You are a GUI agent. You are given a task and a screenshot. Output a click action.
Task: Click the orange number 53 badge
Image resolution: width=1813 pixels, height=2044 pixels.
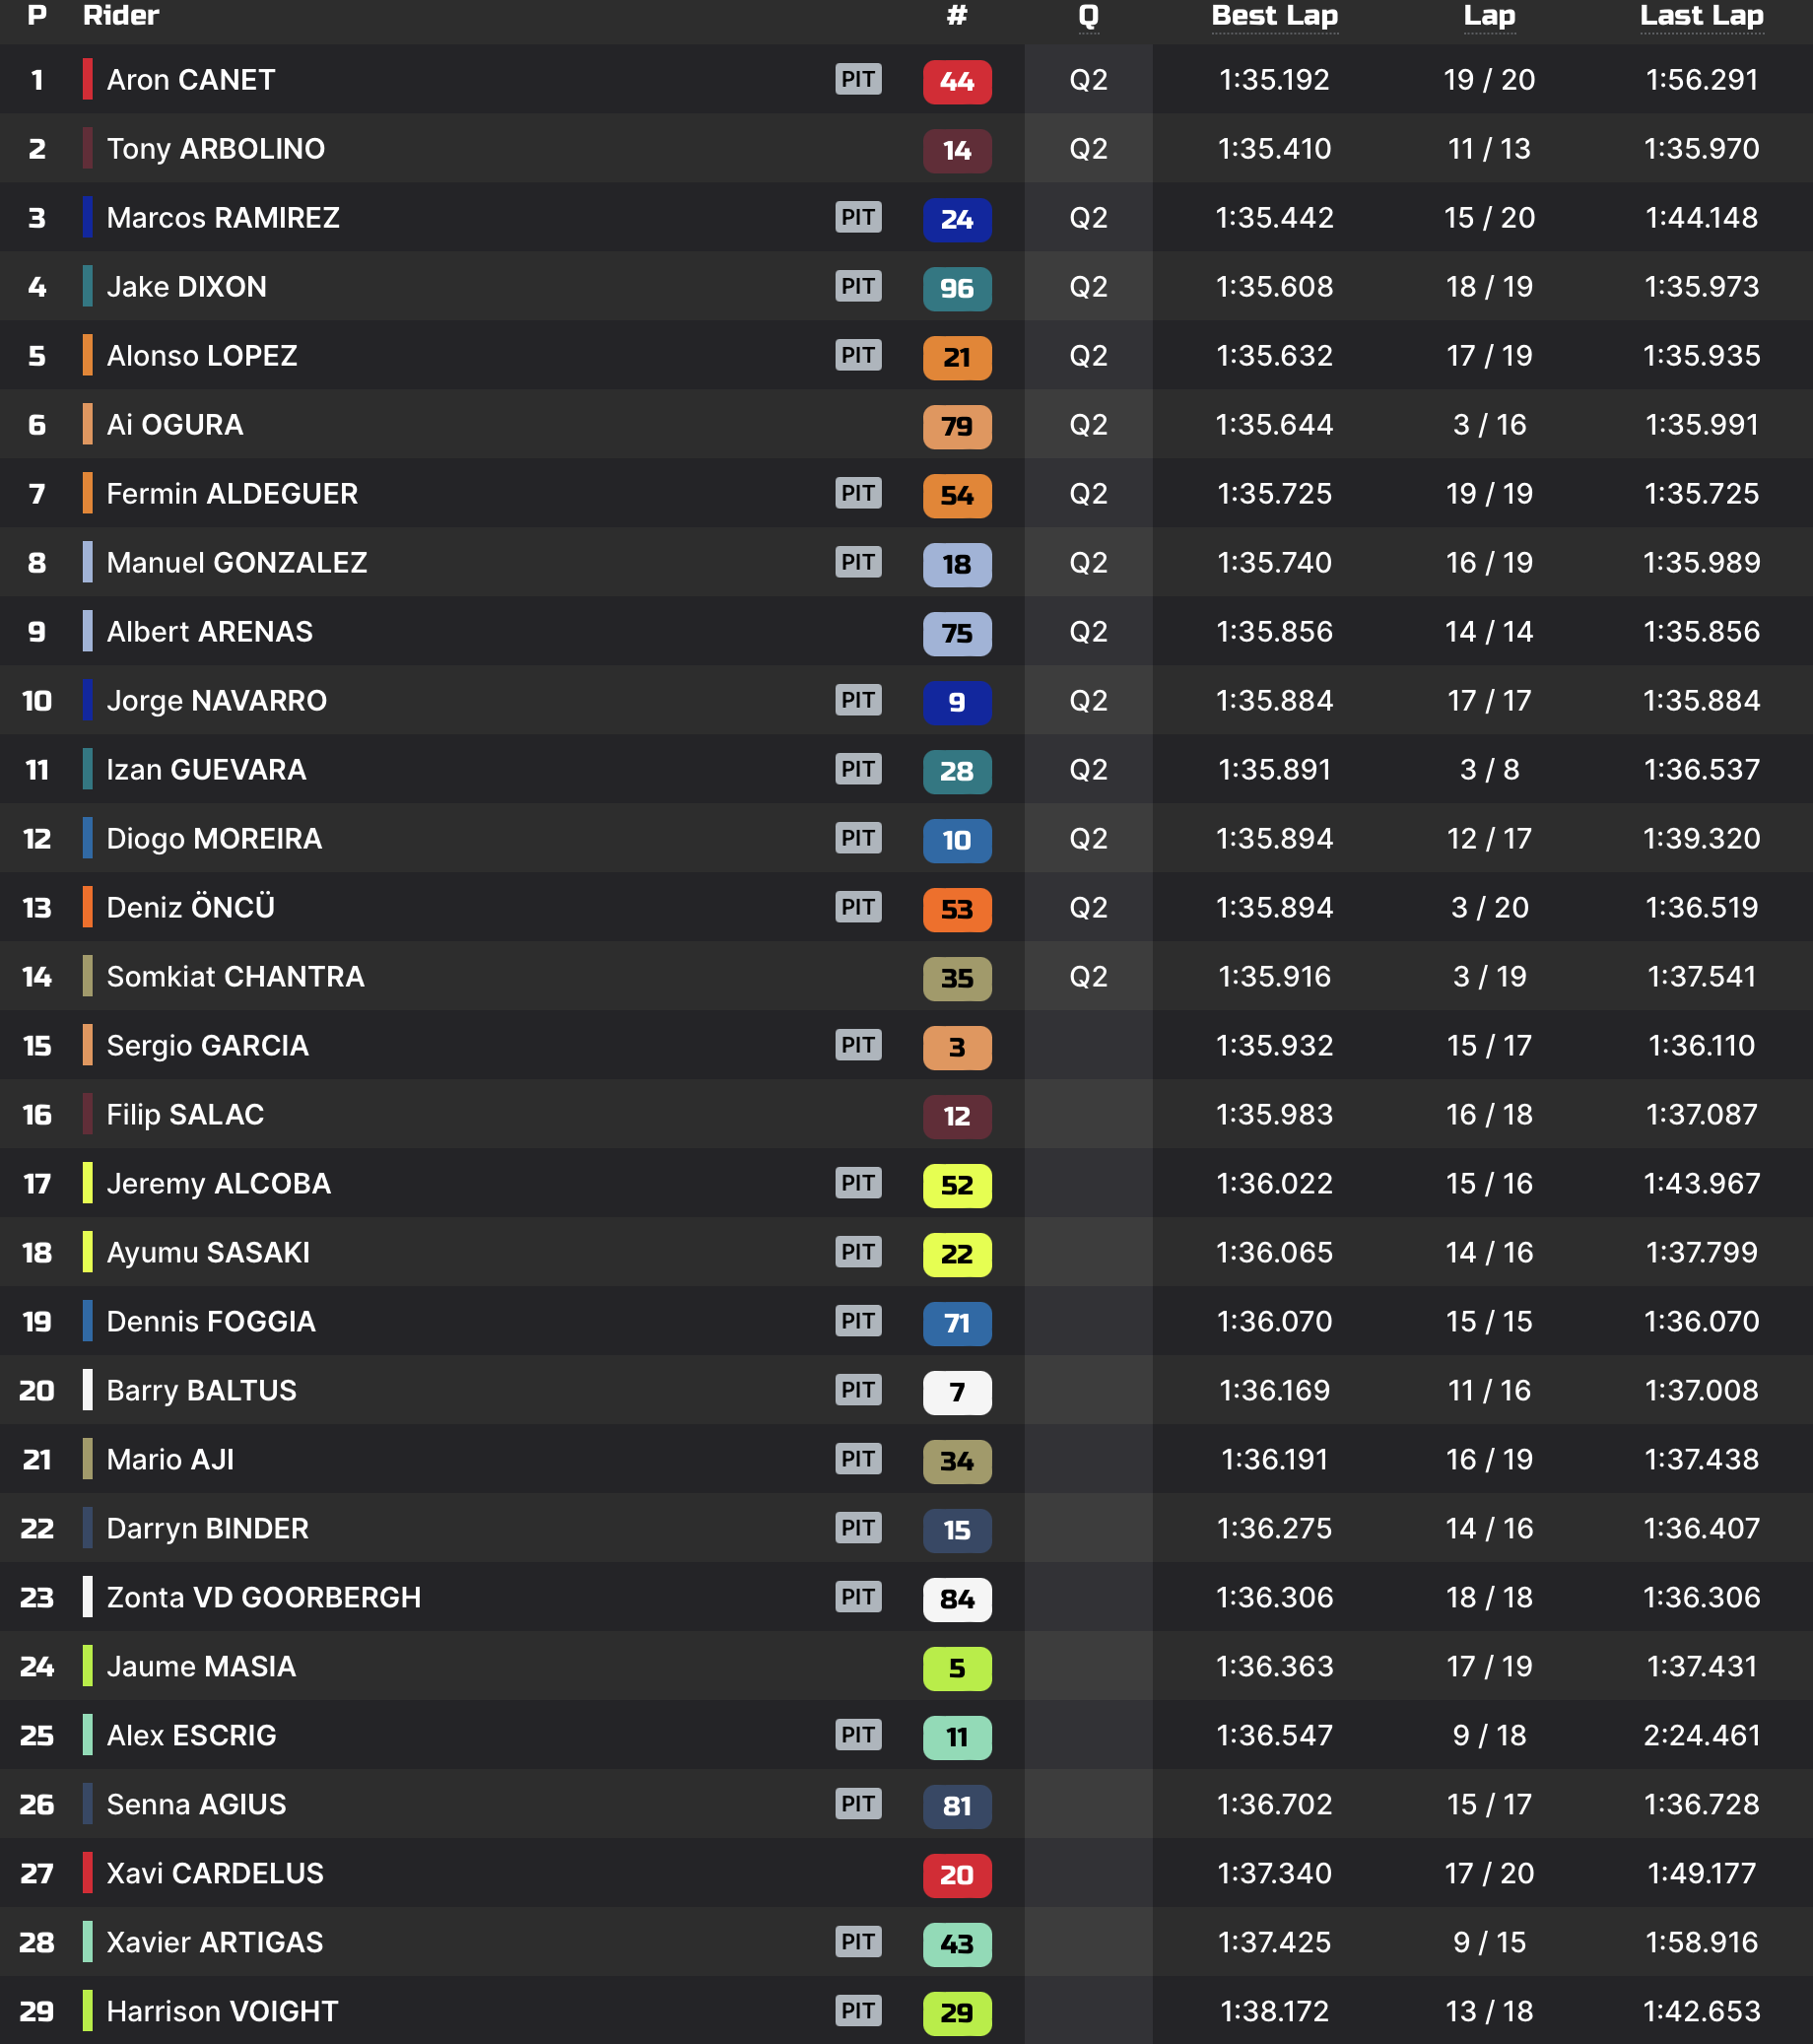point(956,909)
